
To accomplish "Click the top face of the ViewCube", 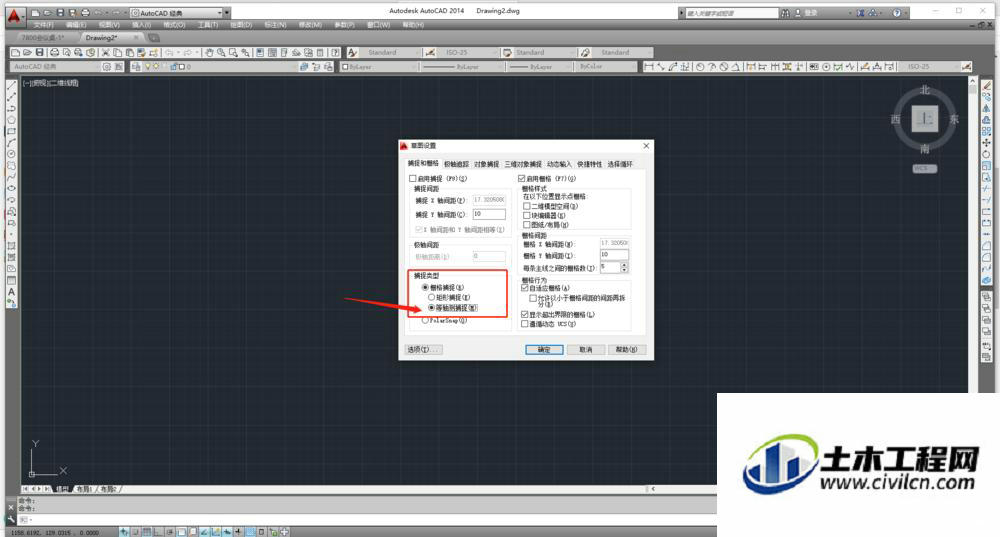I will pyautogui.click(x=924, y=119).
